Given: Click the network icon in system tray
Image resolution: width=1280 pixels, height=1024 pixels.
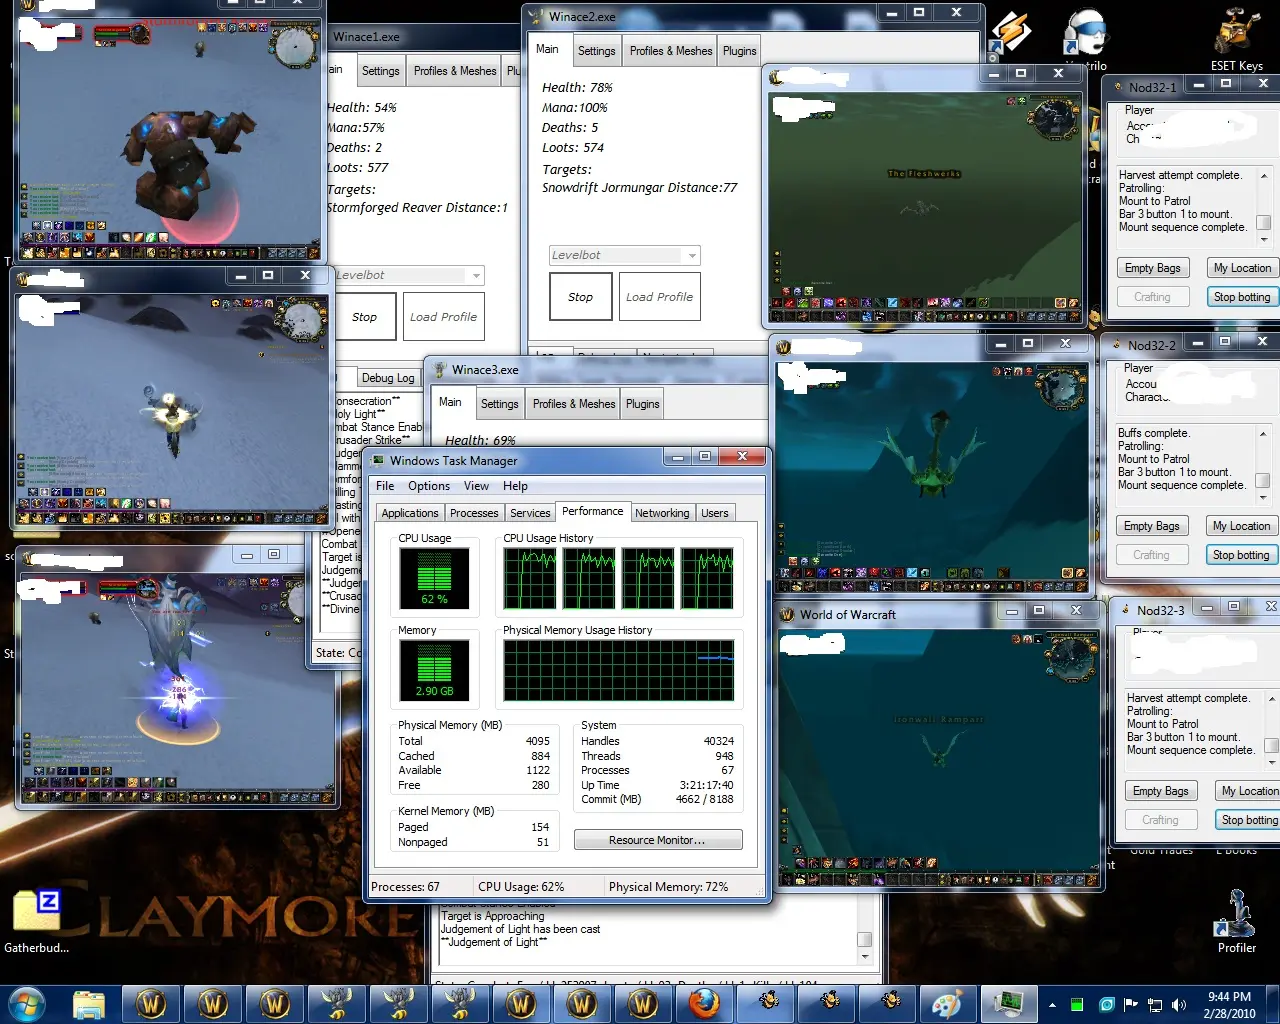Looking at the screenshot, I should click(1155, 1004).
